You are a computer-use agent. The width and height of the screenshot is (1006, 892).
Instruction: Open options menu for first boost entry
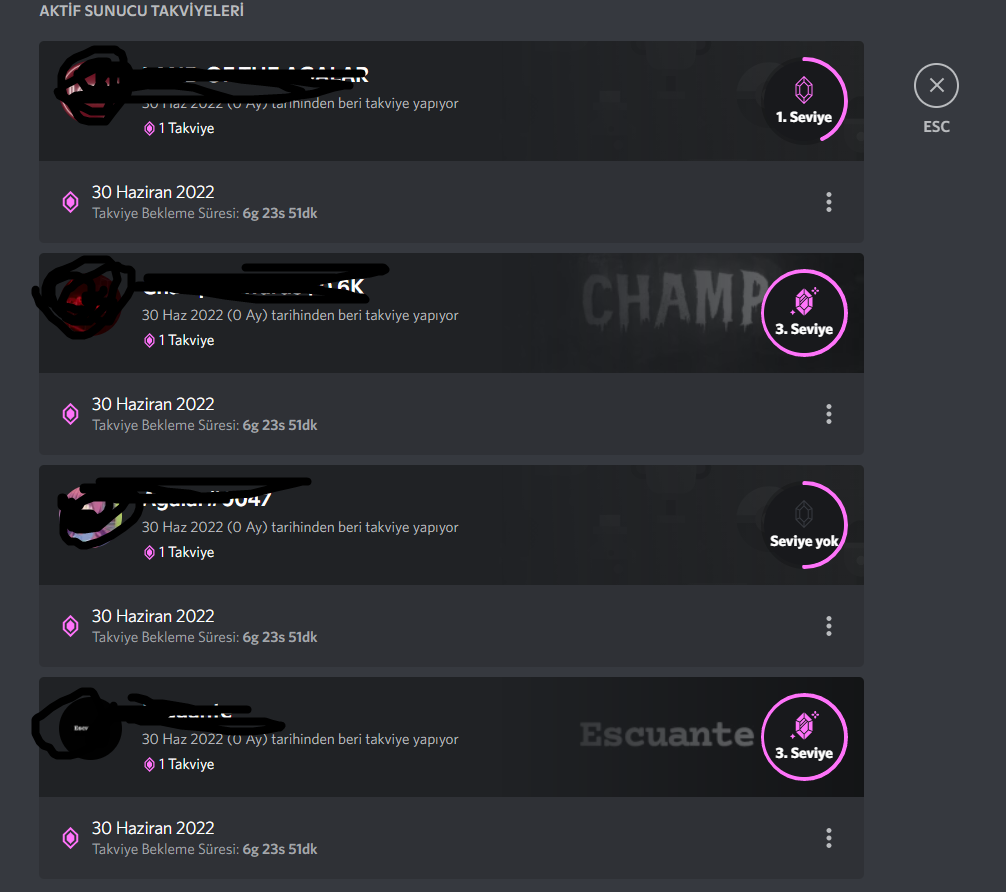828,202
